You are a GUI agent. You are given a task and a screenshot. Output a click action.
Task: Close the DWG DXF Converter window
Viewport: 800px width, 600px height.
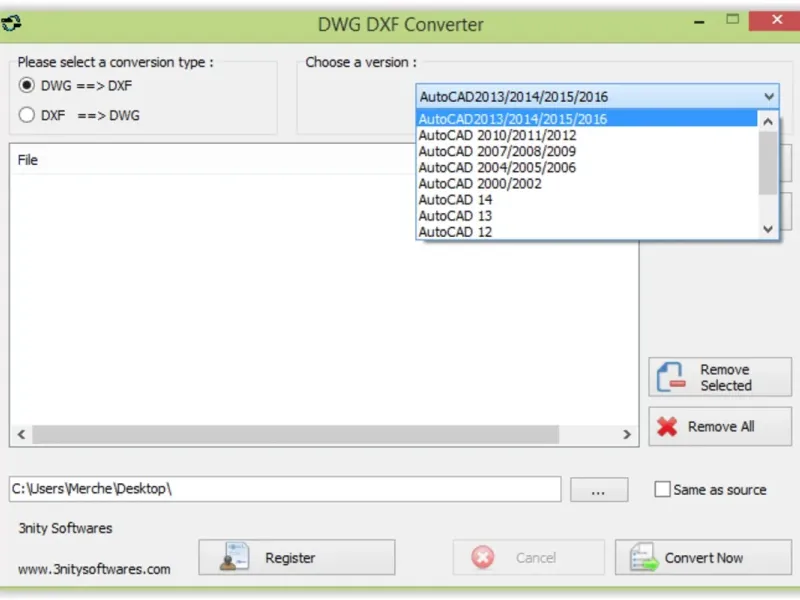(x=777, y=20)
